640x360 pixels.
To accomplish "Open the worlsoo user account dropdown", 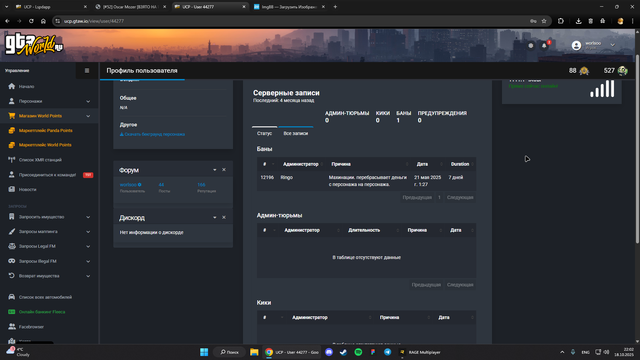I will [x=593, y=45].
